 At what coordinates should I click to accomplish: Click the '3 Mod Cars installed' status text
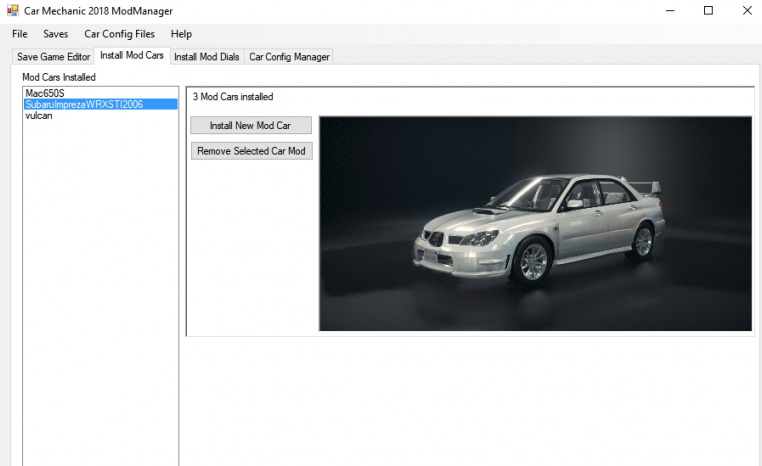[233, 97]
